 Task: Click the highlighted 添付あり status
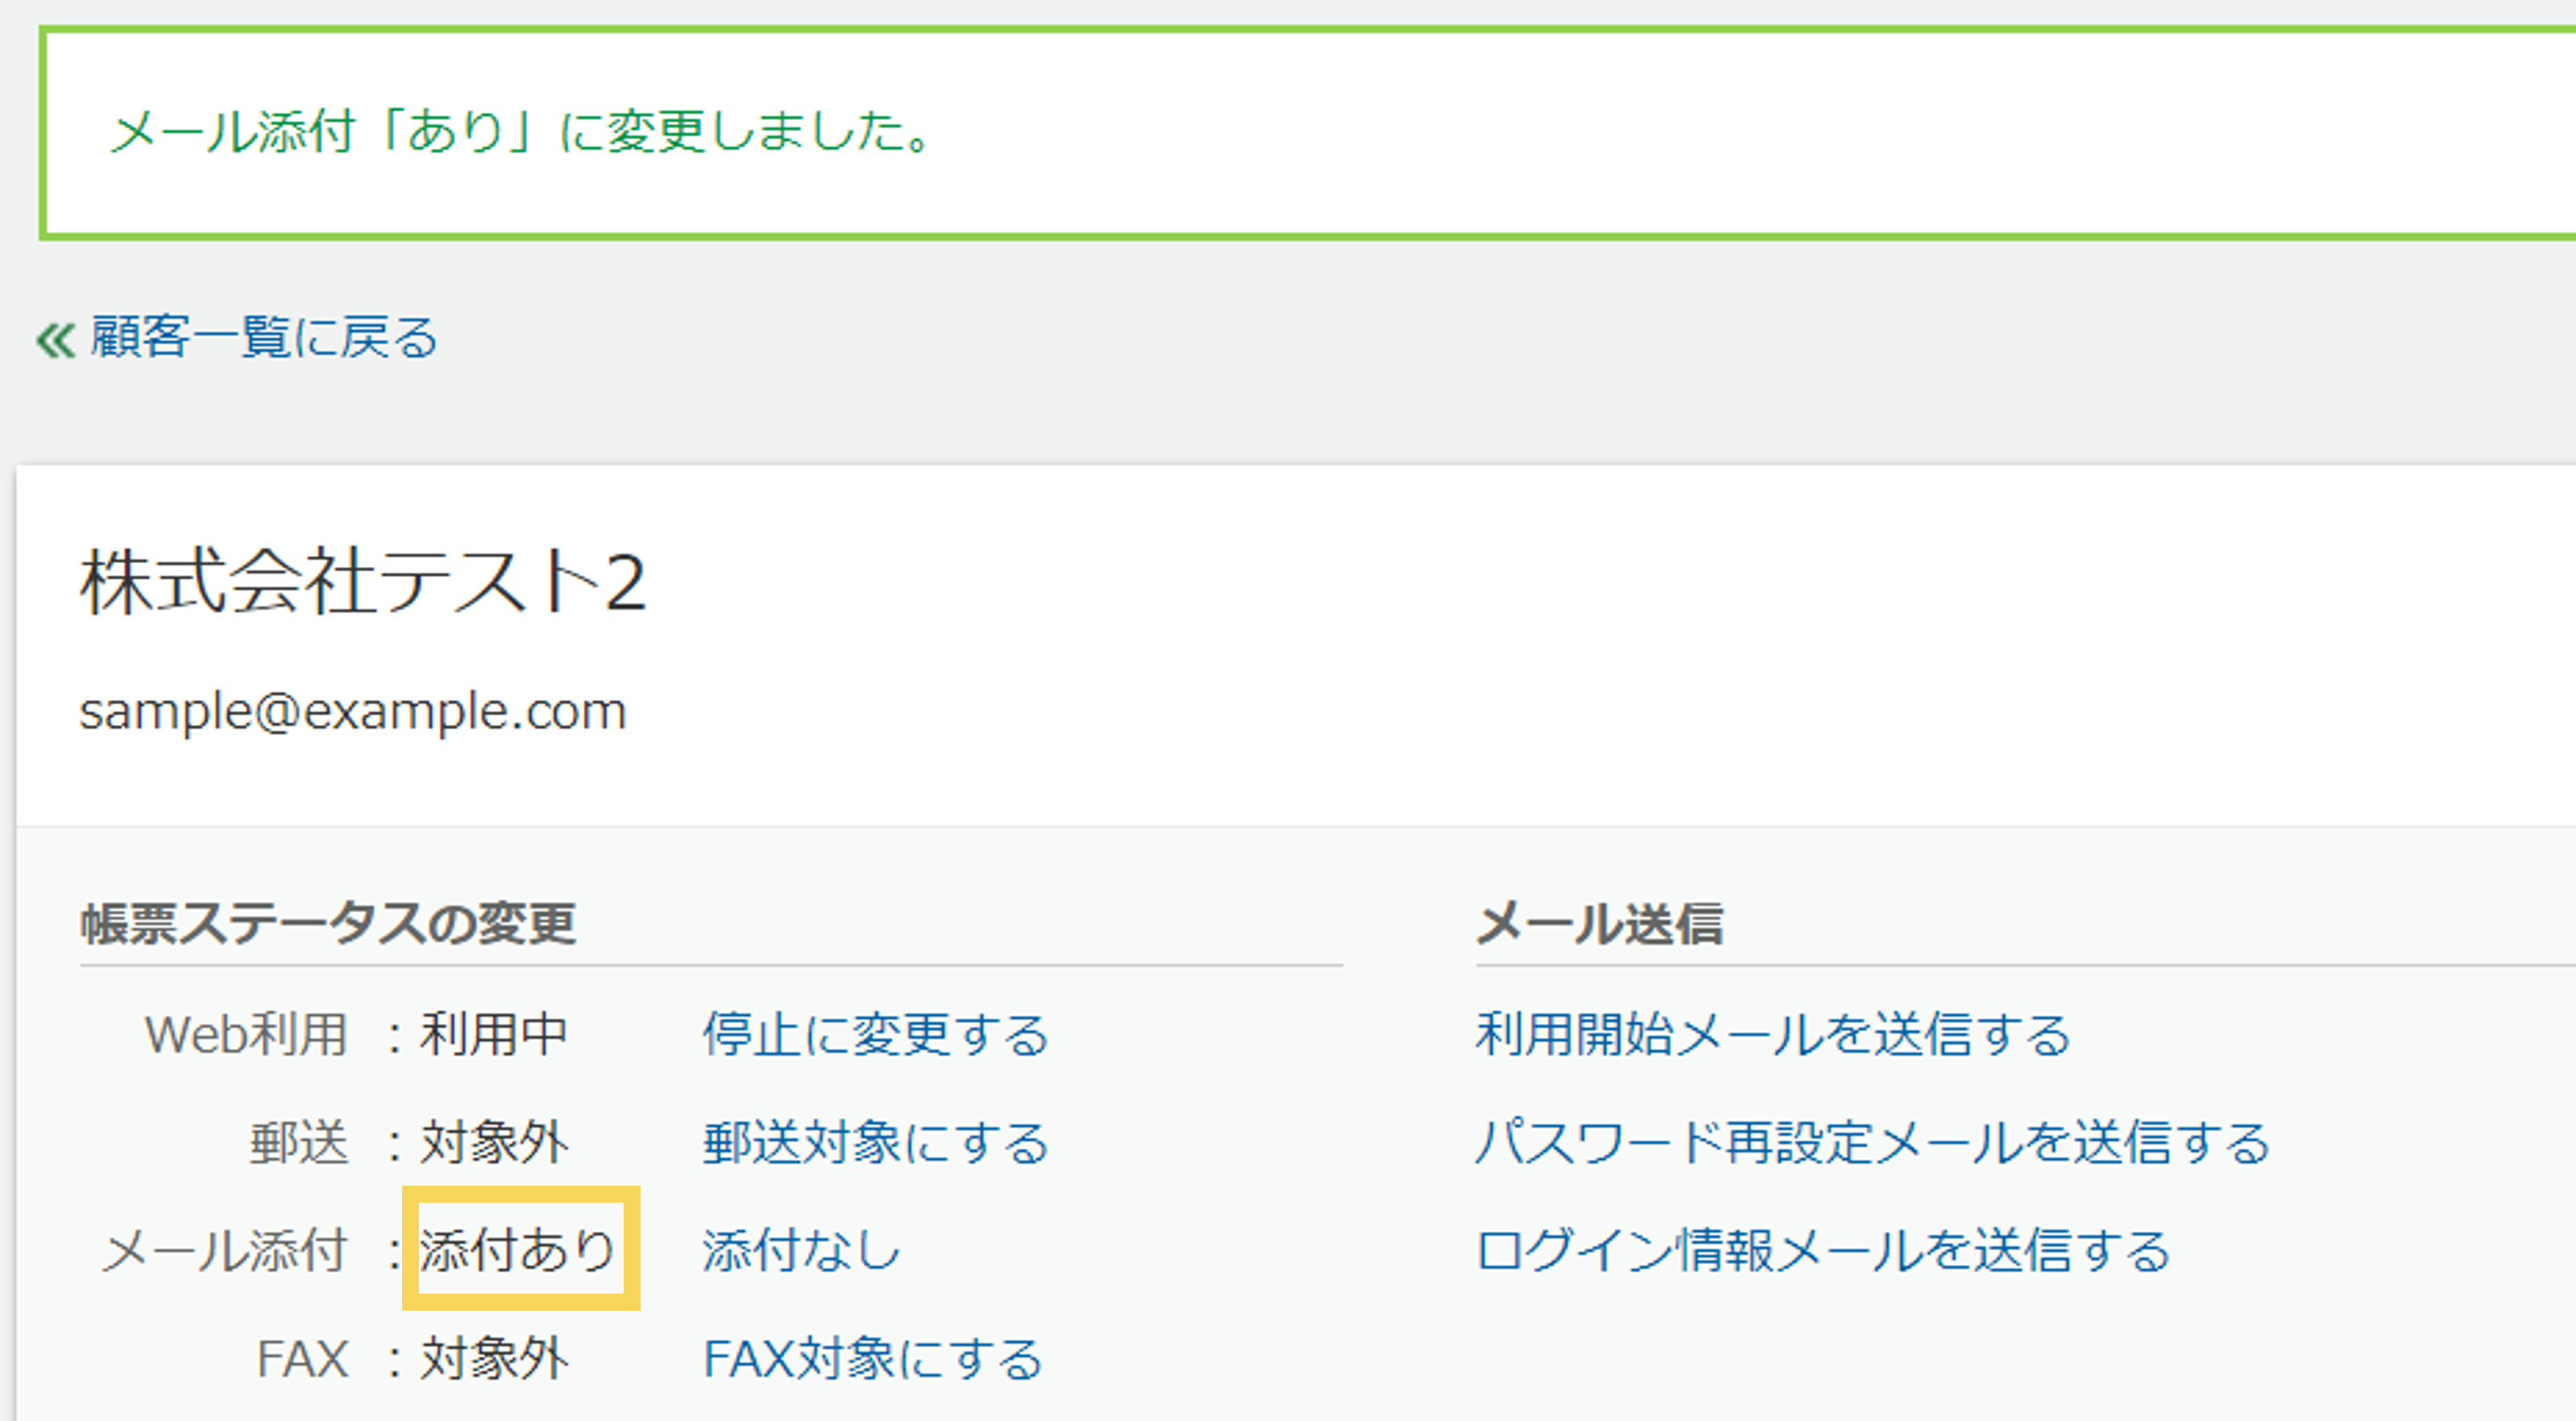(x=518, y=1250)
